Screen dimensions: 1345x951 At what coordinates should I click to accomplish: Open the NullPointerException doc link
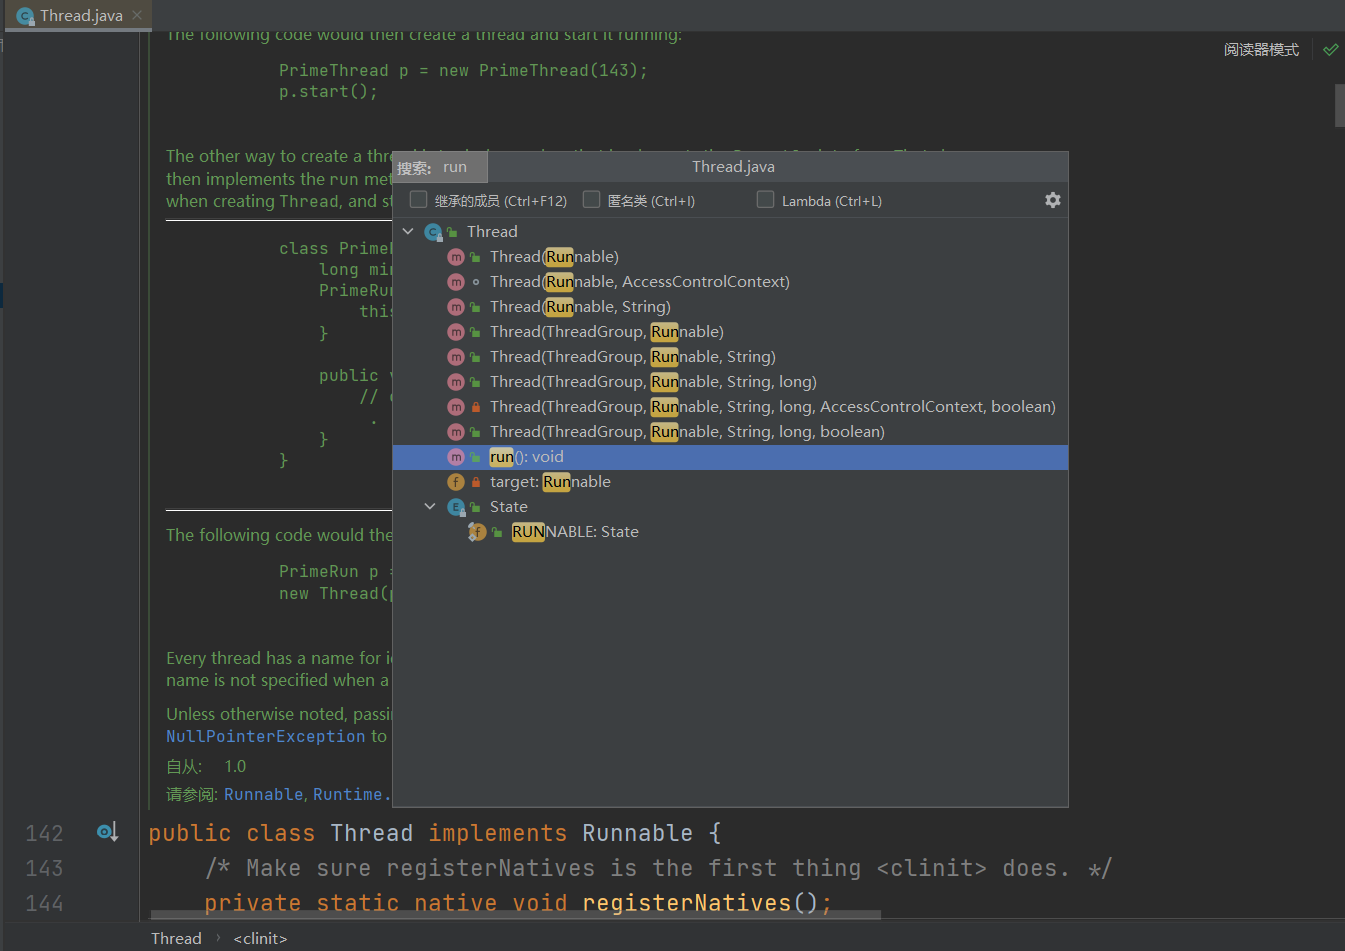point(266,736)
